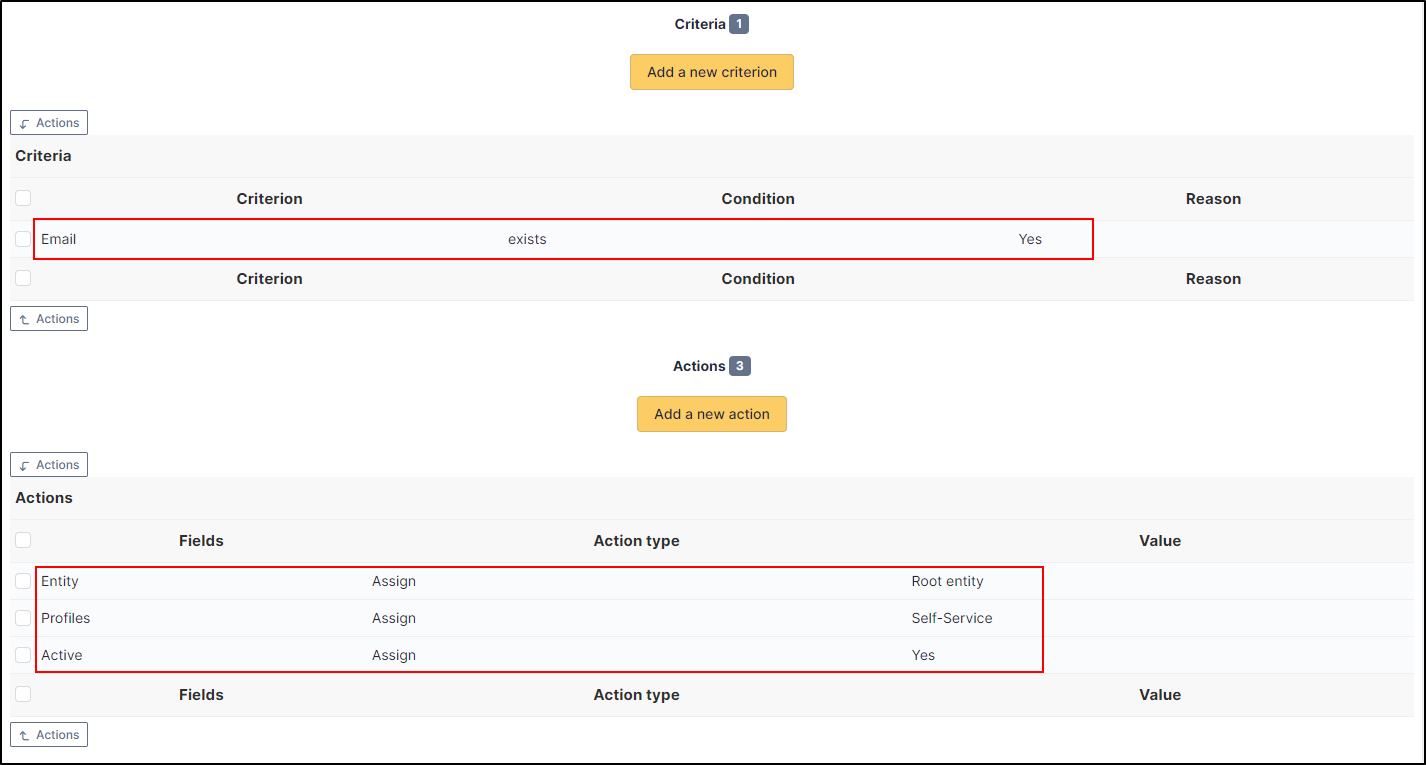Open Actions dropdown below Criteria table
The width and height of the screenshot is (1426, 765).
point(49,319)
